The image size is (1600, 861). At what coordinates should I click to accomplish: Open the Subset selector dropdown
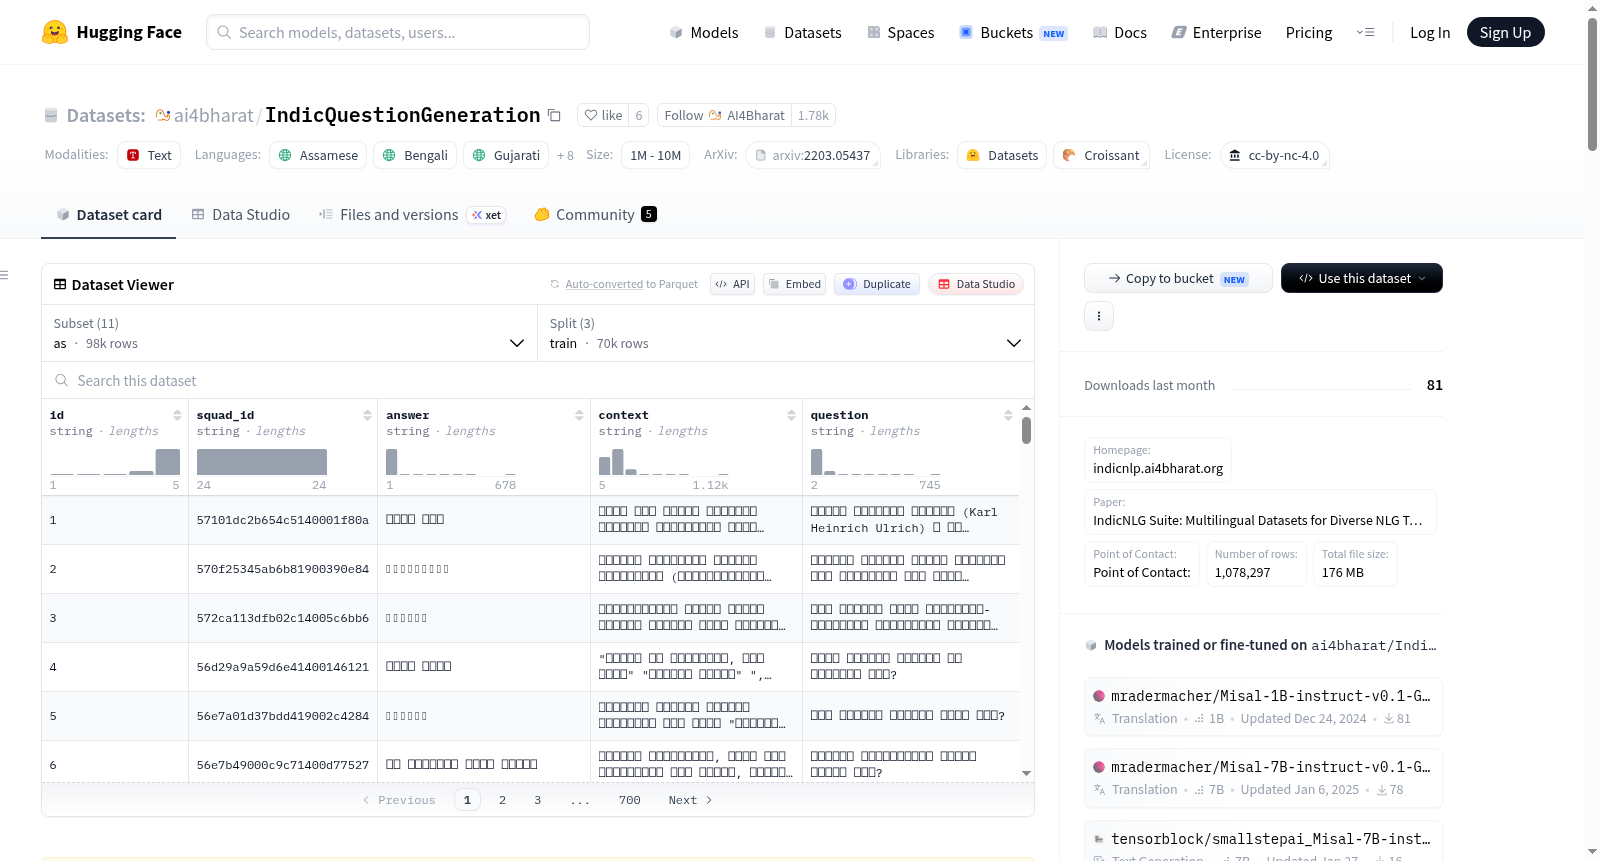click(289, 333)
